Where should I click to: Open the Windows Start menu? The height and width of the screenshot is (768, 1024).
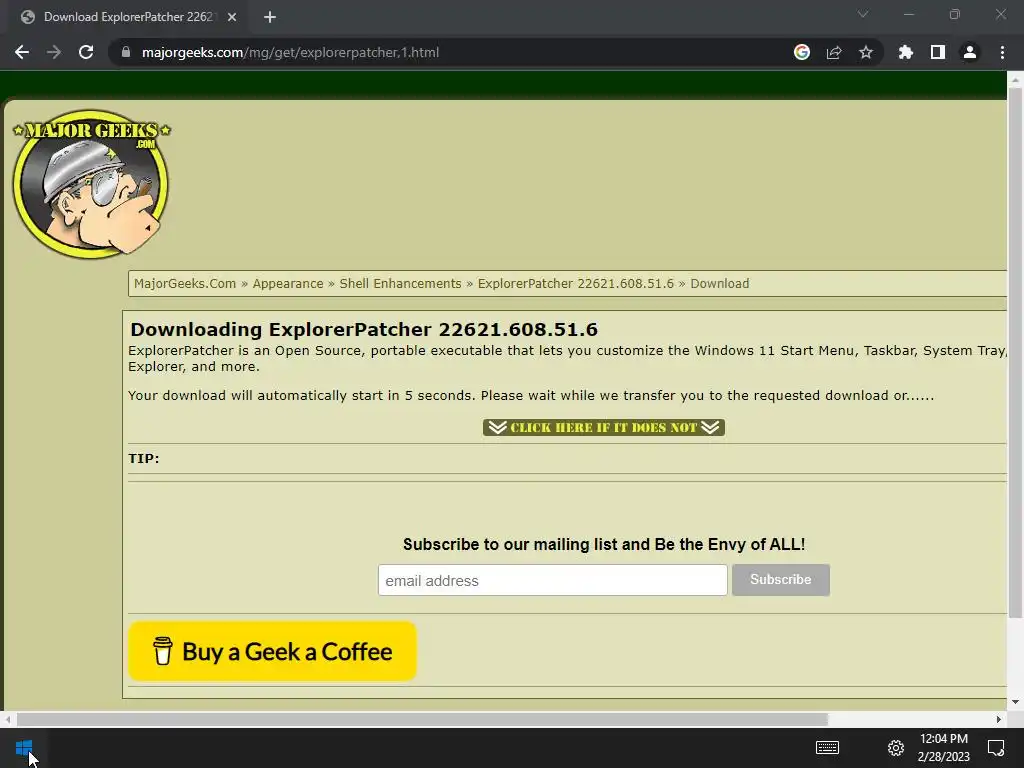point(24,748)
